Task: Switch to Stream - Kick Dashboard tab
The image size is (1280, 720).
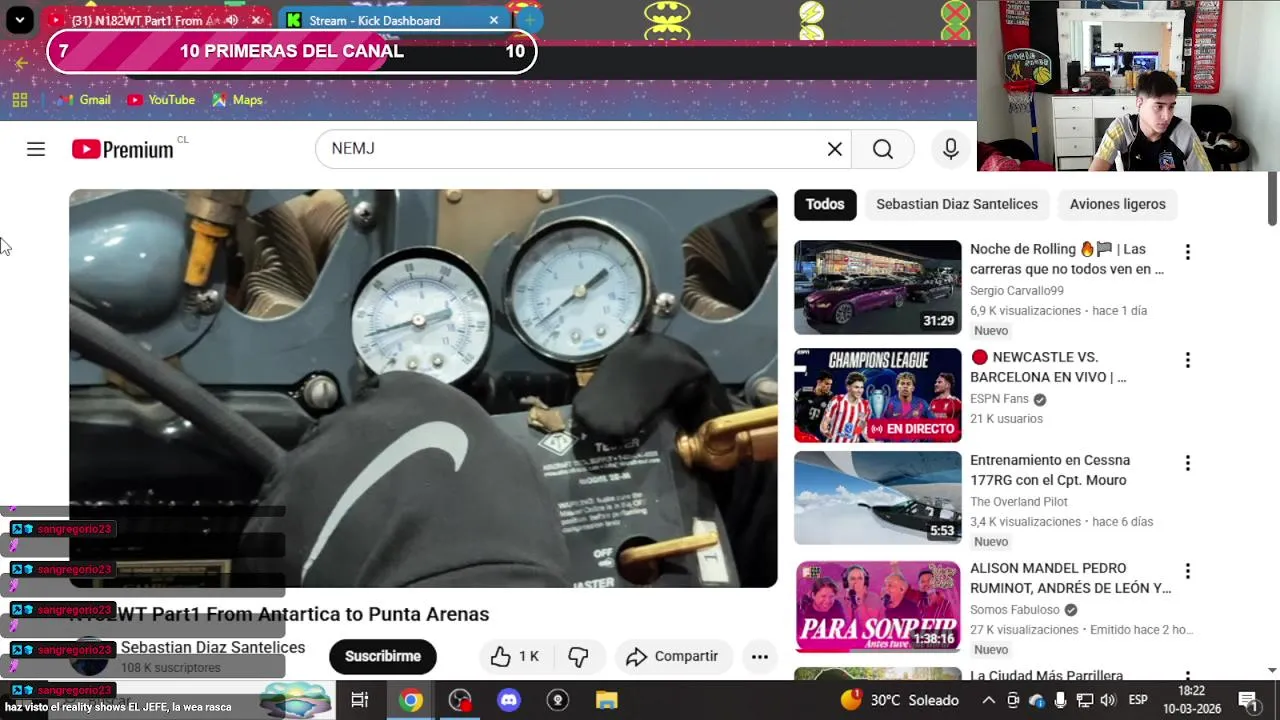Action: [392, 20]
